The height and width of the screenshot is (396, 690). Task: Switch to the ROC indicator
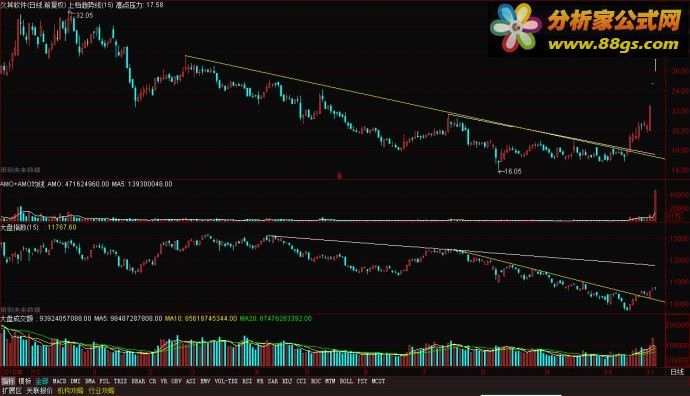(x=316, y=381)
